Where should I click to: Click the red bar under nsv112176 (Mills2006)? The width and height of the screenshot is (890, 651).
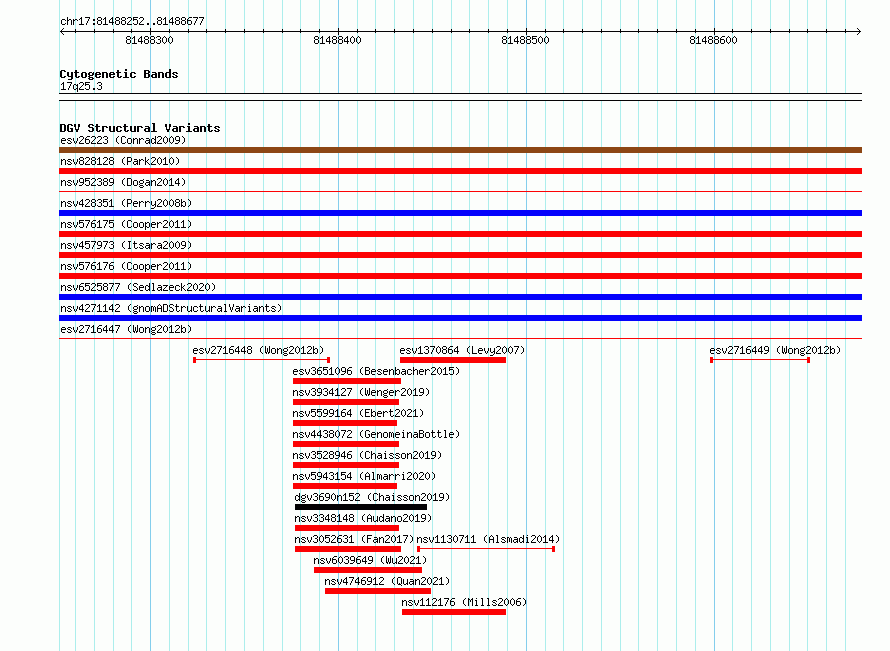pyautogui.click(x=454, y=612)
